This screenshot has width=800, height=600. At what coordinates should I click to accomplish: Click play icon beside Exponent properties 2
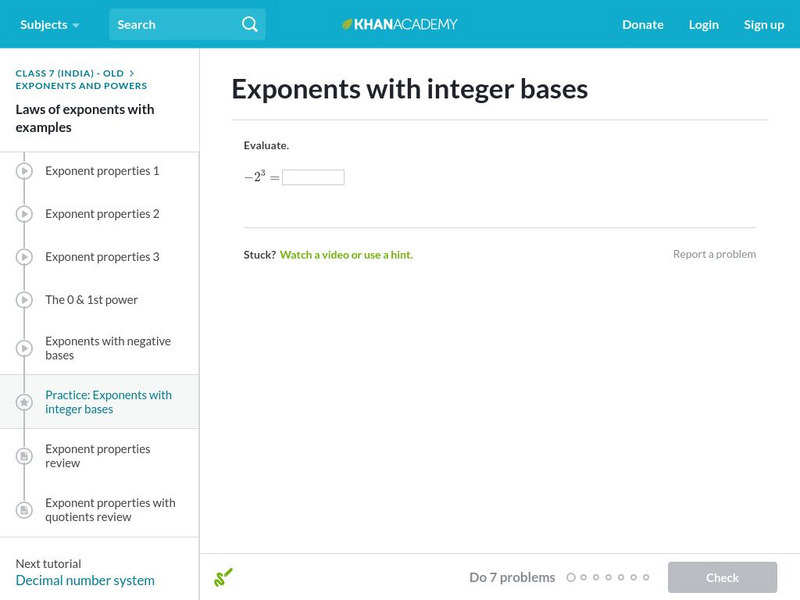pos(24,214)
